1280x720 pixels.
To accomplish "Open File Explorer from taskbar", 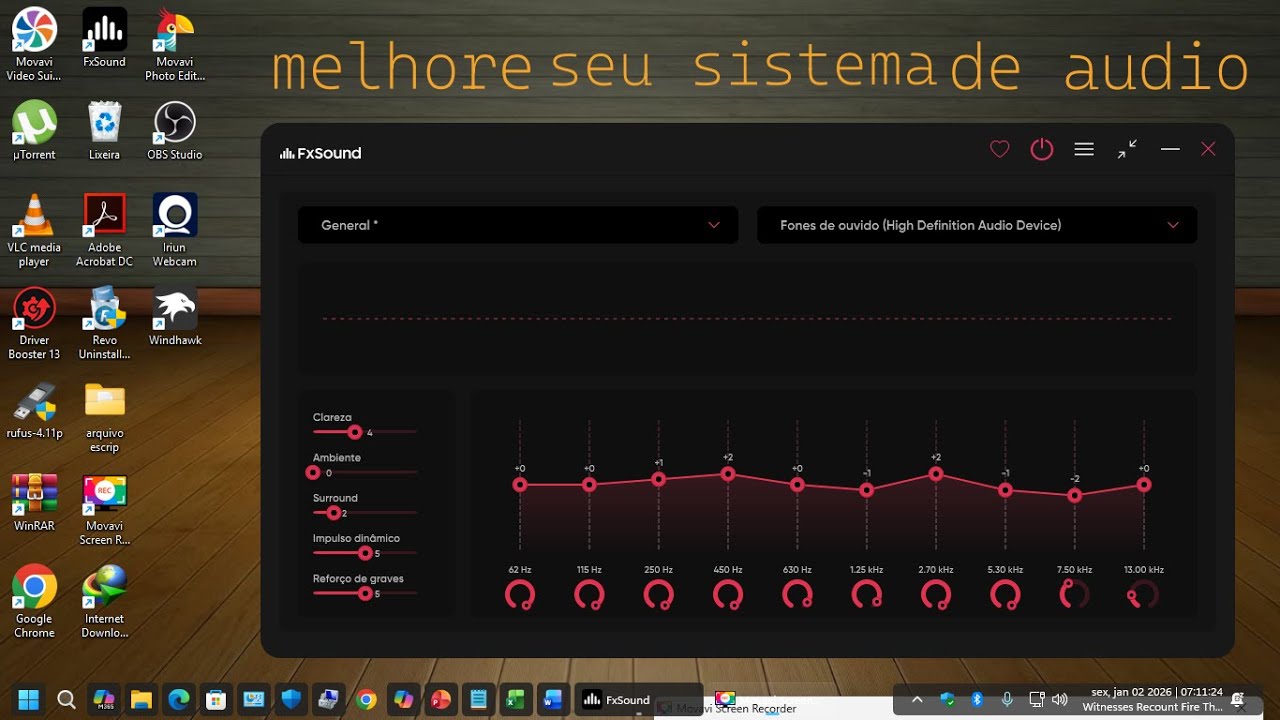I will click(x=141, y=699).
